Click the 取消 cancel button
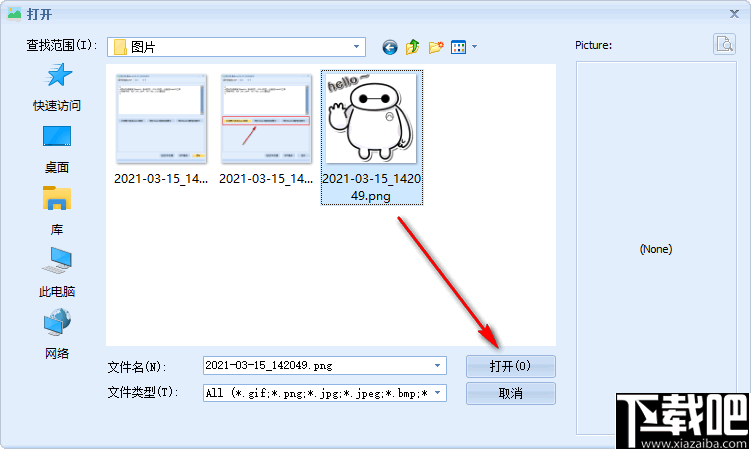Screen dimensions: 751x449 pos(511,393)
